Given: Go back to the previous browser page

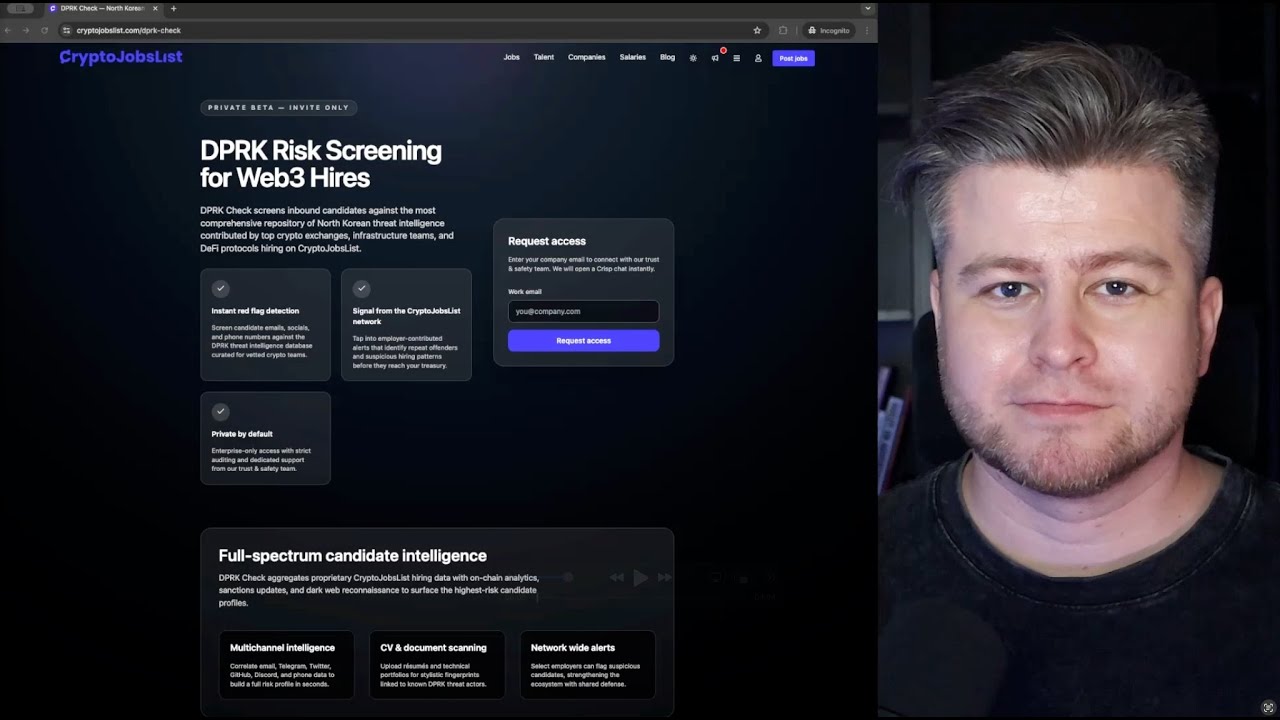Looking at the screenshot, I should [8, 30].
